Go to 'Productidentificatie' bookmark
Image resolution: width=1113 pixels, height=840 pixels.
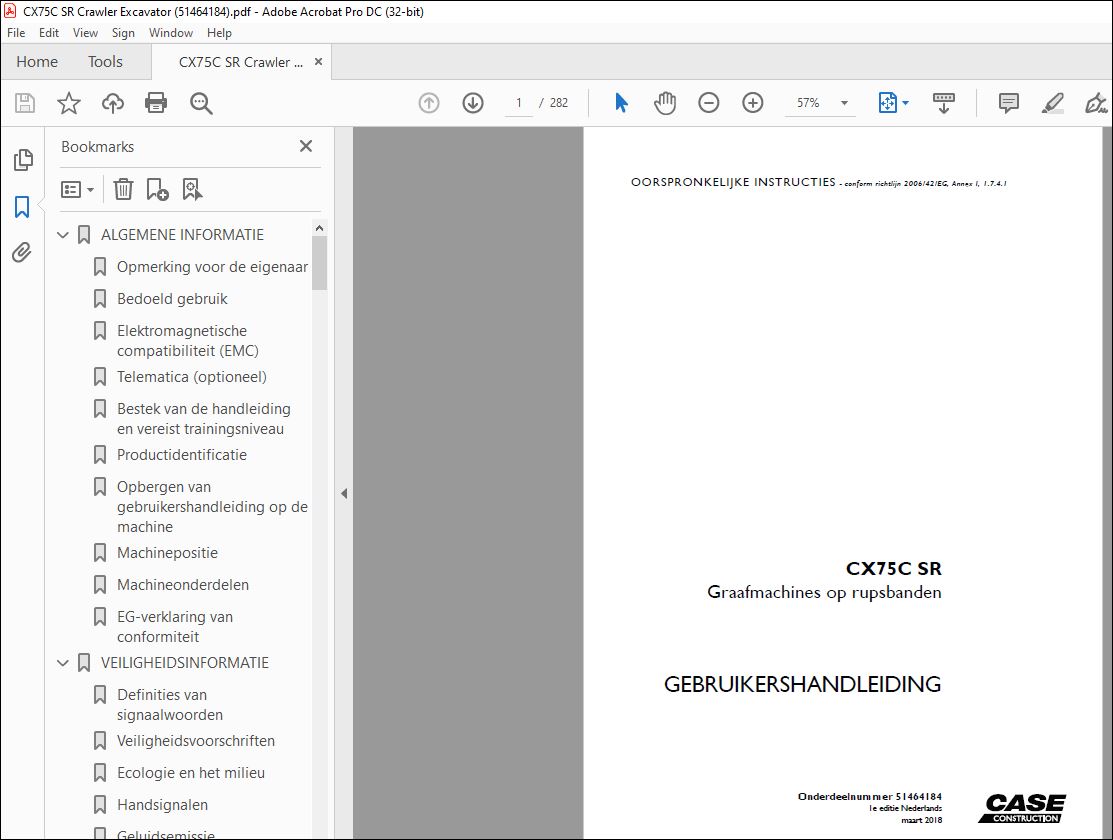coord(182,455)
